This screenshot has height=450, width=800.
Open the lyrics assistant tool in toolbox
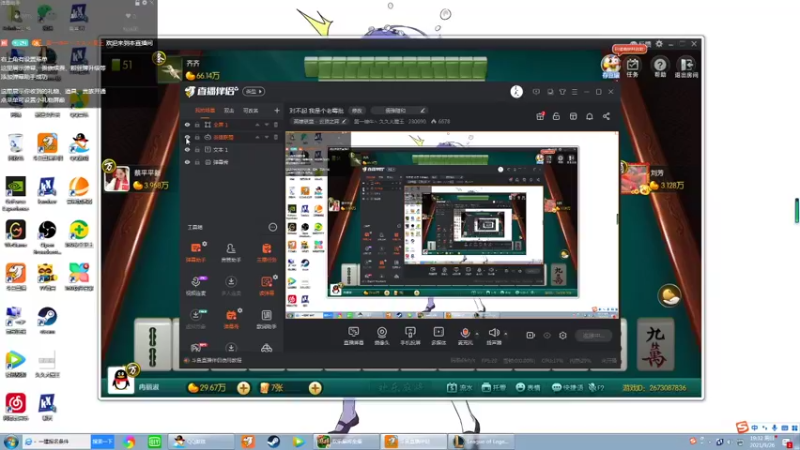click(266, 318)
